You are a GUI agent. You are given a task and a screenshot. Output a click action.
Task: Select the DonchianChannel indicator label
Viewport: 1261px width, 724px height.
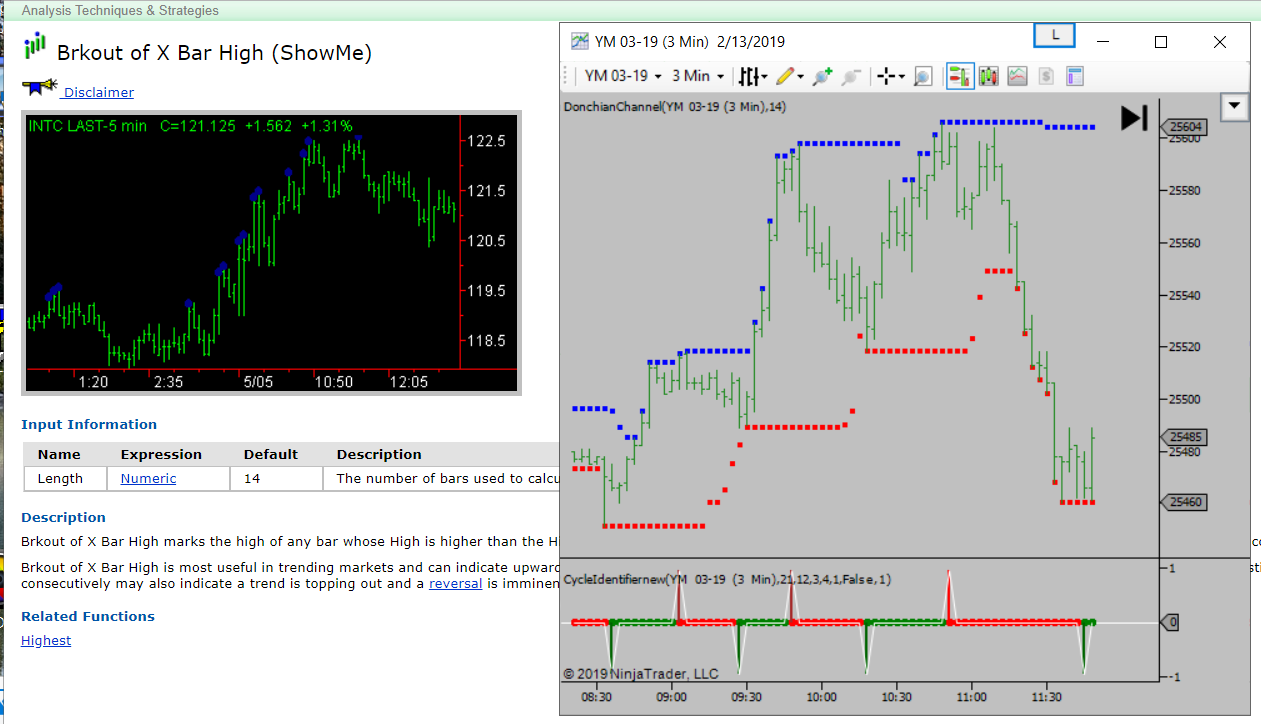point(674,107)
